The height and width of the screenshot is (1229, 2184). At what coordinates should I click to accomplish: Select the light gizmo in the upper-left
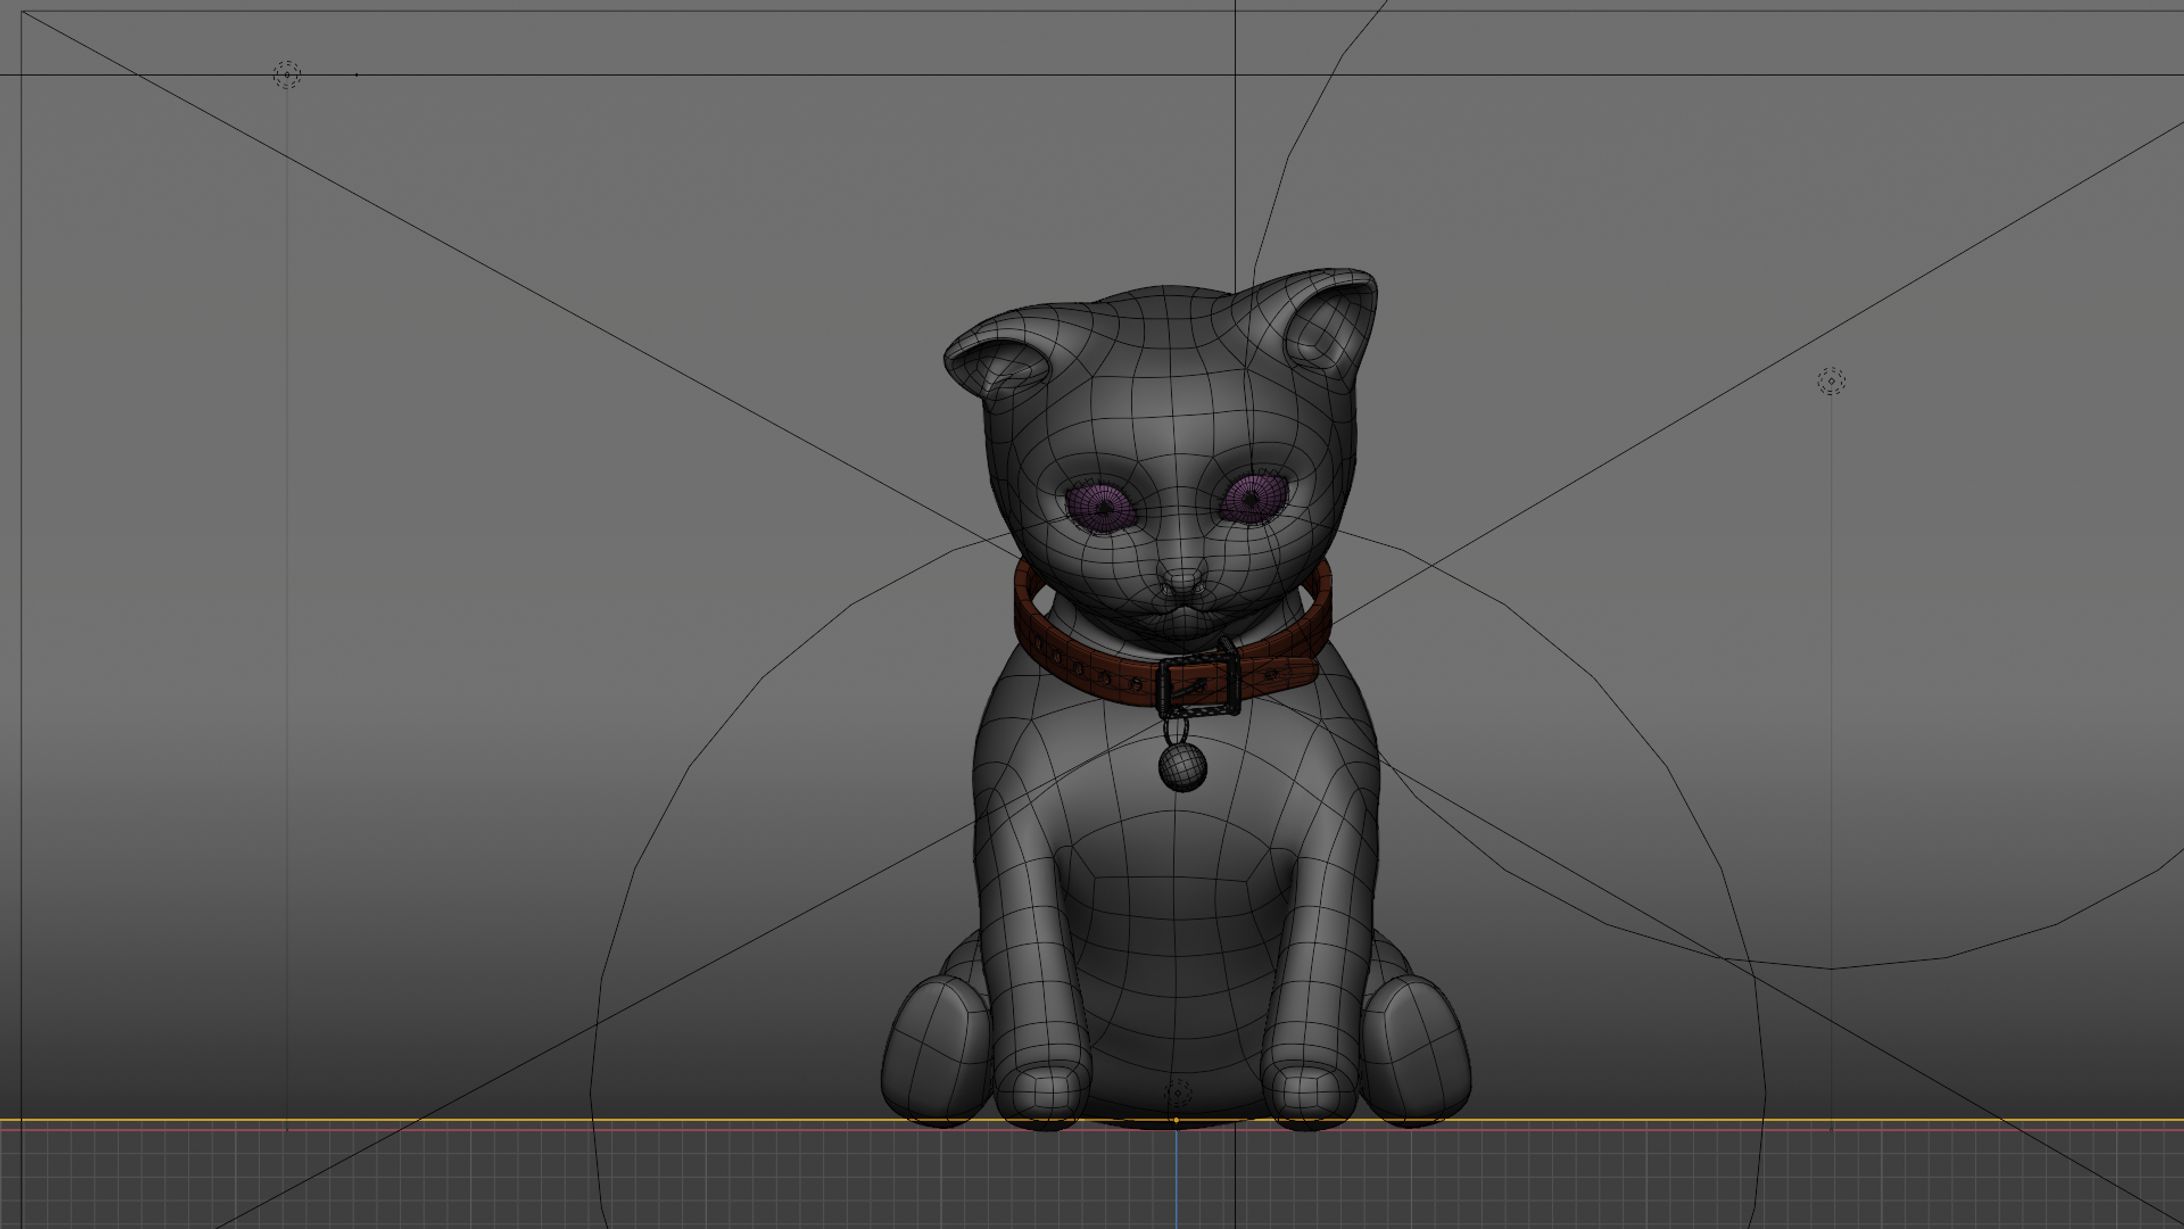pos(287,74)
